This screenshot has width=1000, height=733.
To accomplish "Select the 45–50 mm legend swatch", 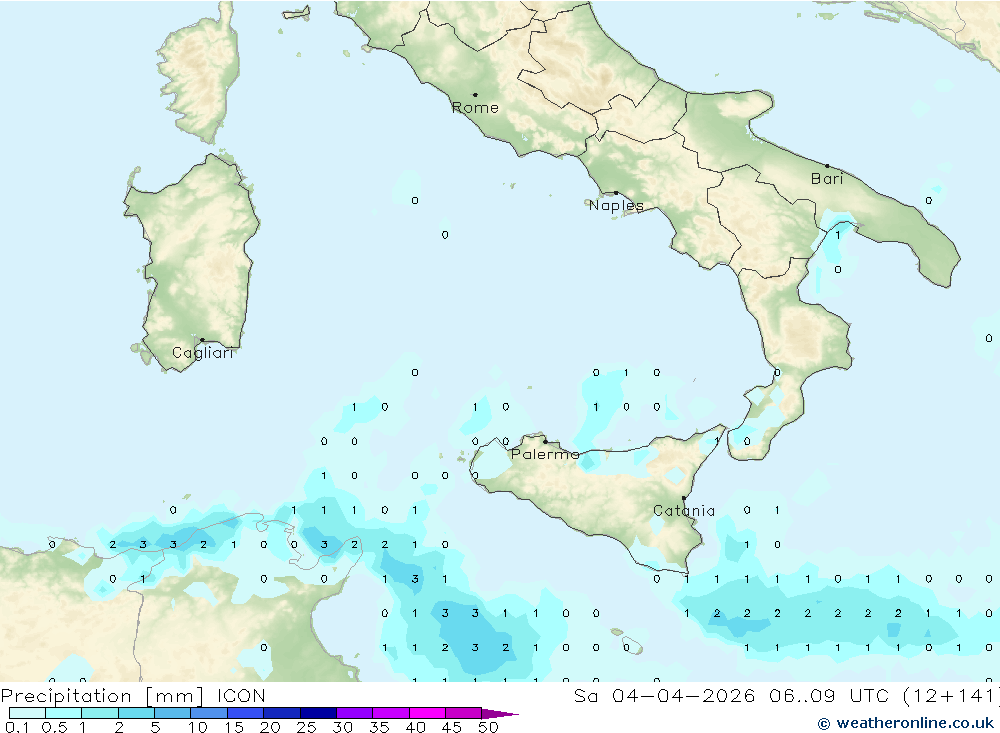I will point(464,713).
